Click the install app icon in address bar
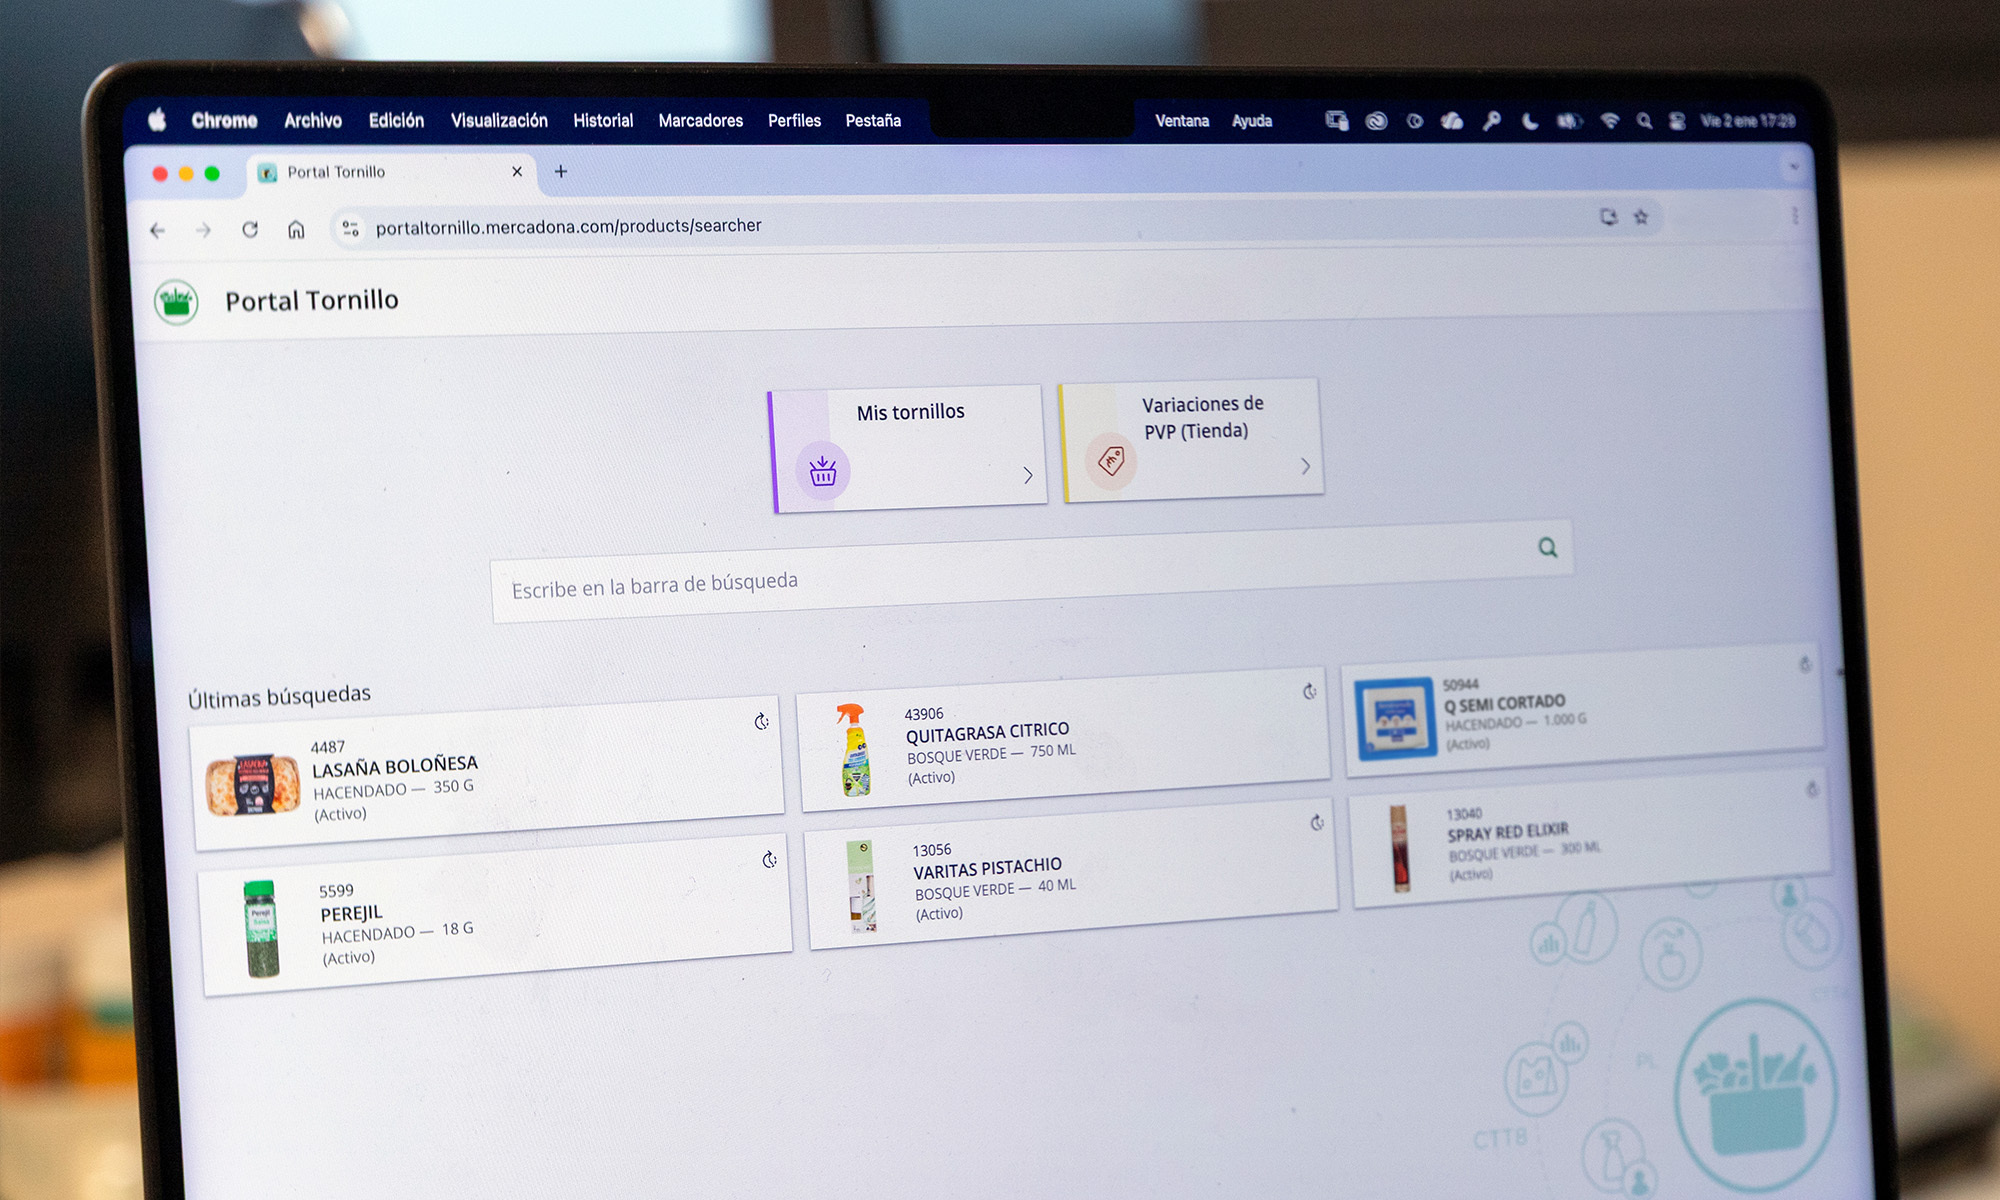Image resolution: width=2000 pixels, height=1200 pixels. (1608, 216)
